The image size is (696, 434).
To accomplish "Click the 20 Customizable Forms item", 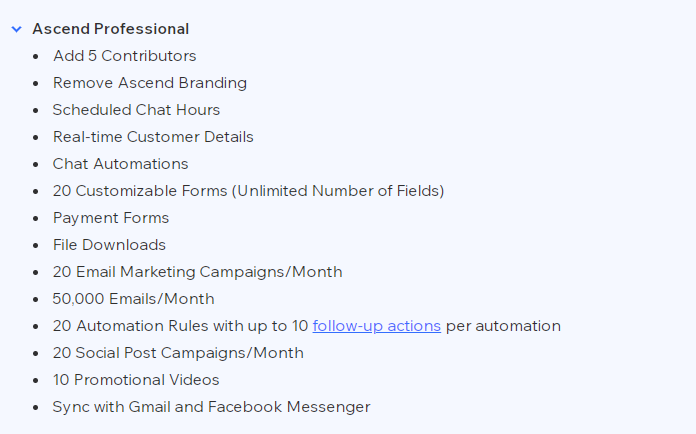I will pos(249,191).
